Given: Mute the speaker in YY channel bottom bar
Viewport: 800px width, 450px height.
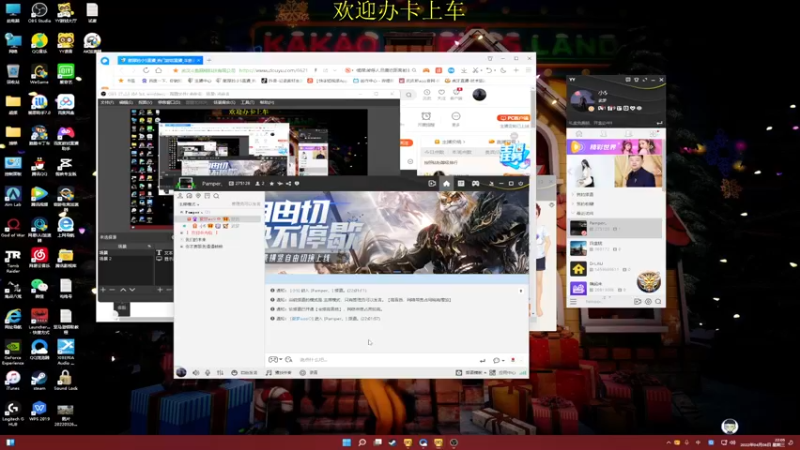Looking at the screenshot, I should pos(196,373).
